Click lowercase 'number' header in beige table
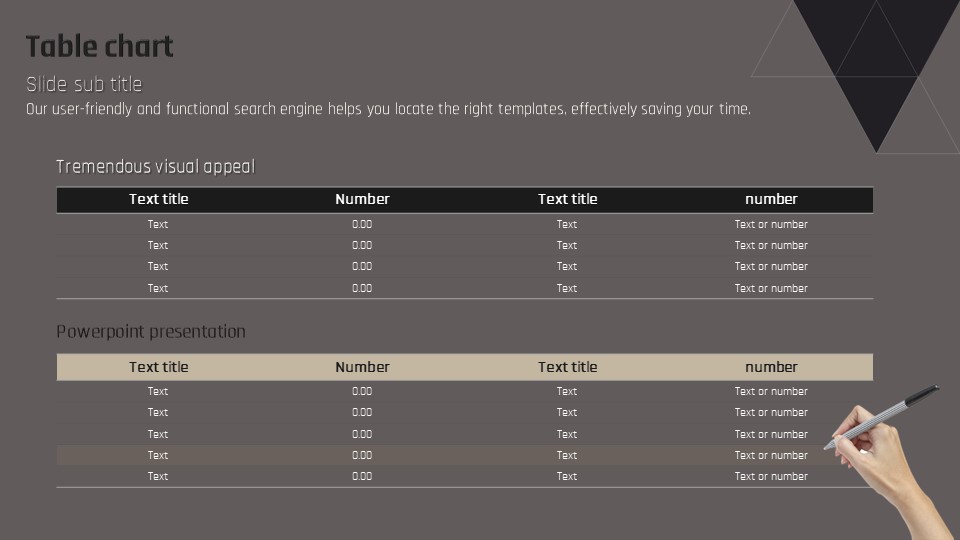Image resolution: width=960 pixels, height=540 pixels. [x=771, y=367]
